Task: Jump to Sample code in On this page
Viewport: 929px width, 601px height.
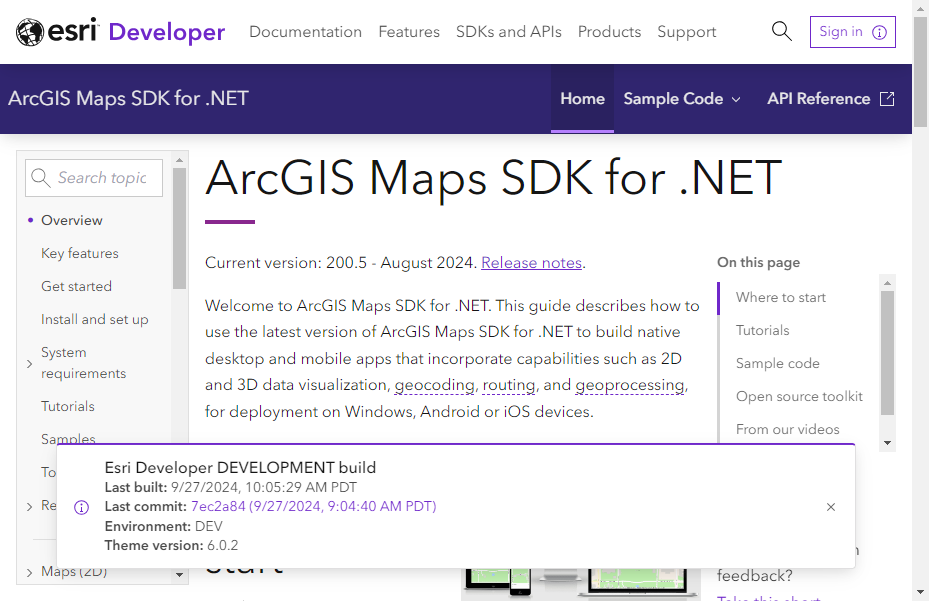Action: pos(778,363)
